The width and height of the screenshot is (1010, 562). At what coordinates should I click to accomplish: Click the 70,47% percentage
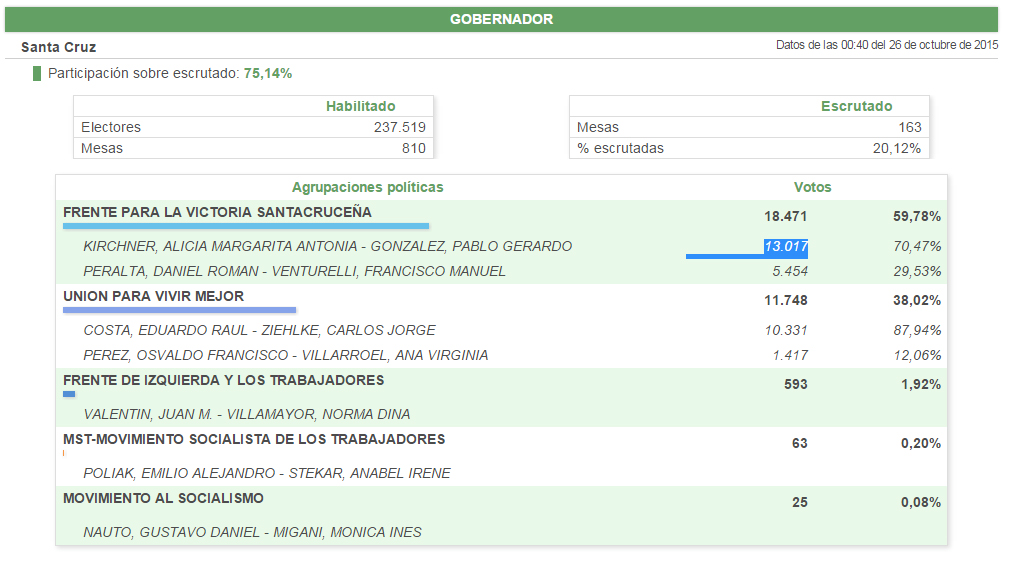point(917,246)
